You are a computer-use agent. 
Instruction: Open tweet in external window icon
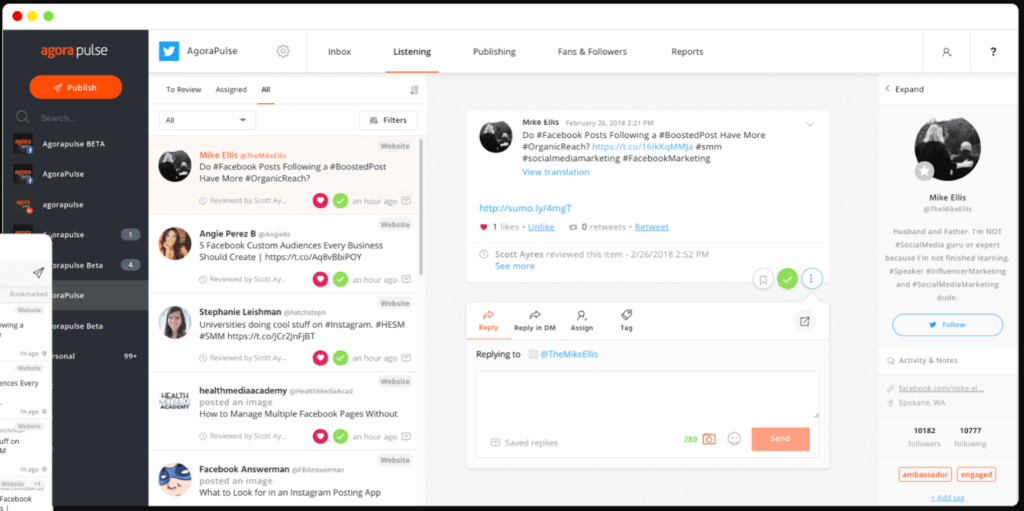click(805, 321)
